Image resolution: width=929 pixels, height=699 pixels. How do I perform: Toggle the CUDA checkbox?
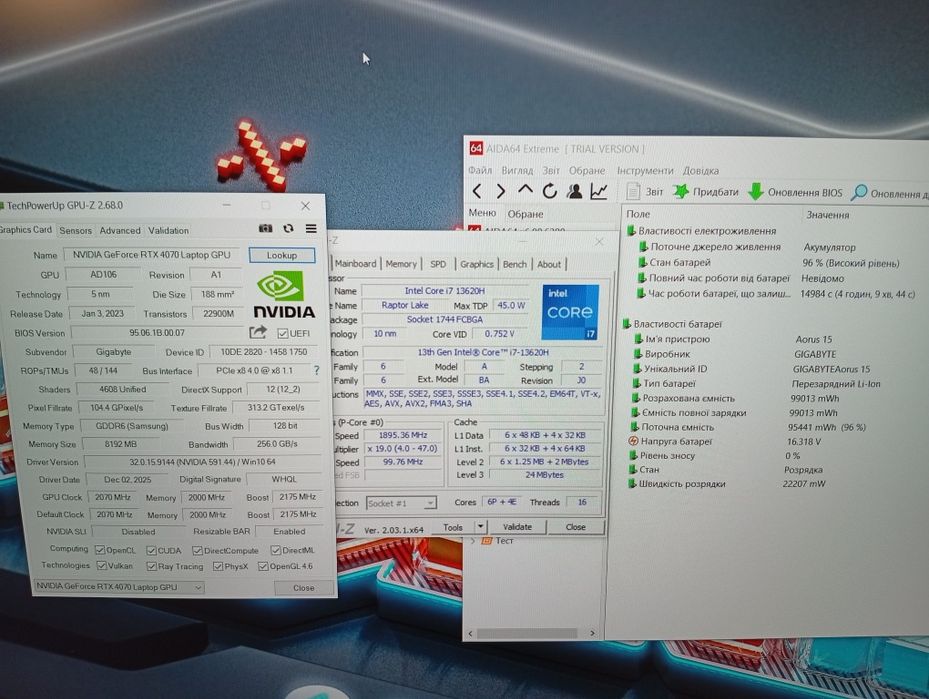152,550
